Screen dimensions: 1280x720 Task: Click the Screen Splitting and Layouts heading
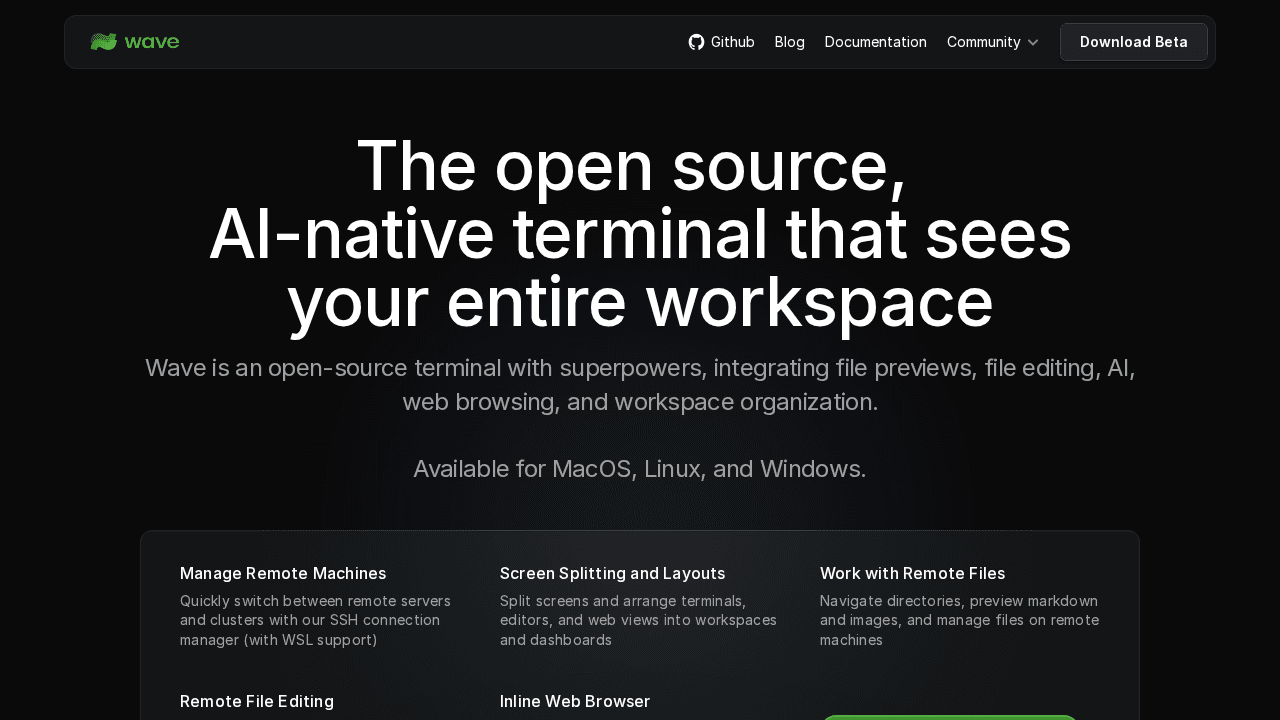coord(612,573)
